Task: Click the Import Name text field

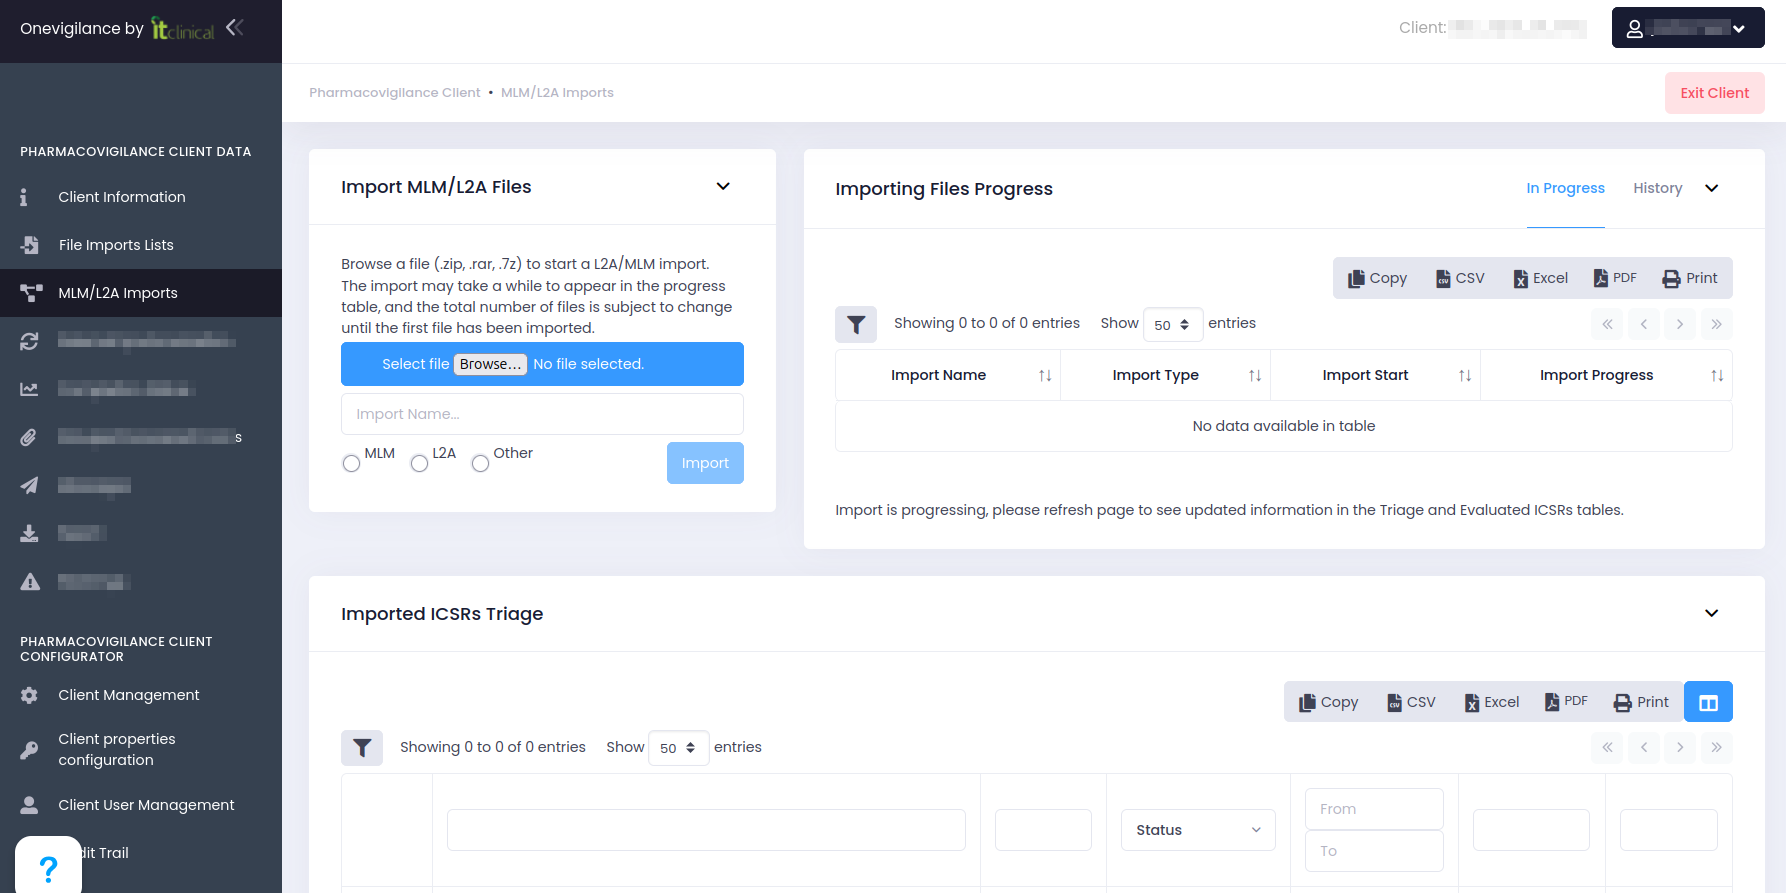Action: click(x=542, y=414)
